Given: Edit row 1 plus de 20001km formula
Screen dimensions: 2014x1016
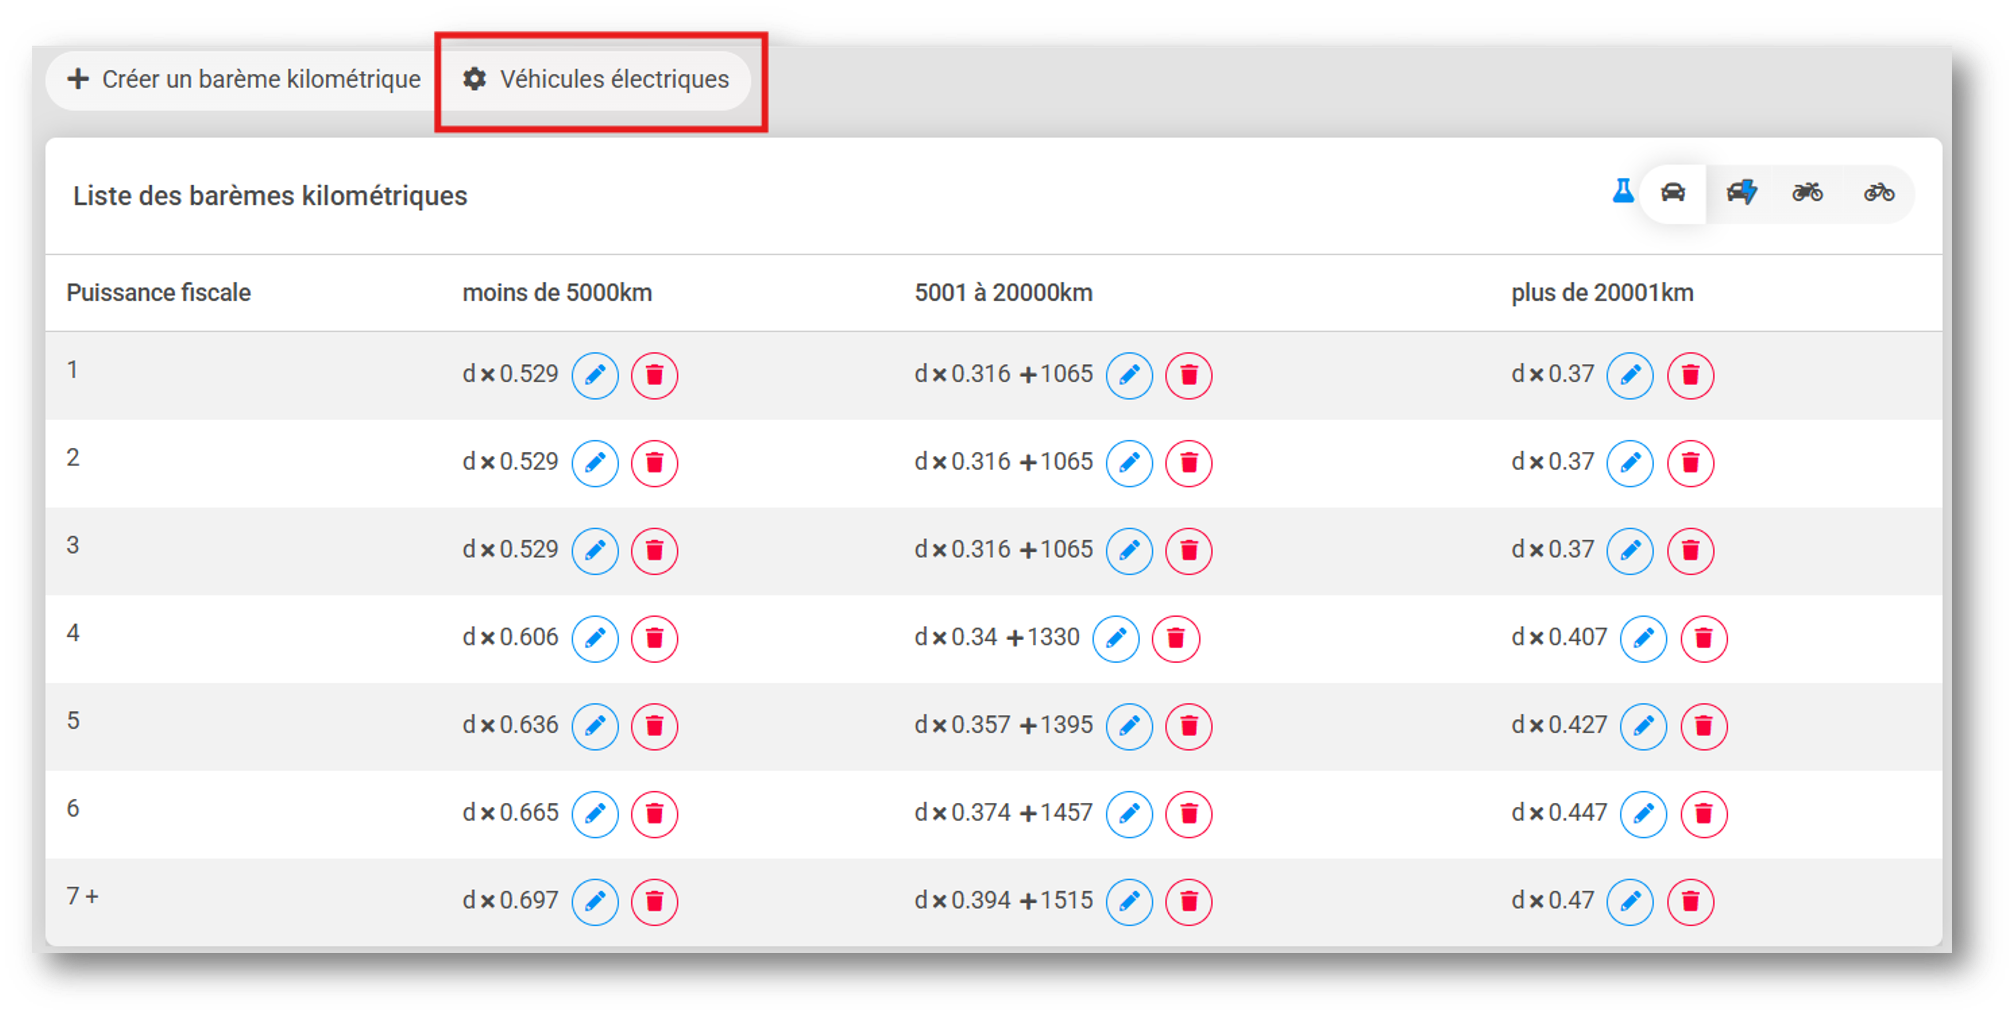Looking at the screenshot, I should [x=1630, y=375].
